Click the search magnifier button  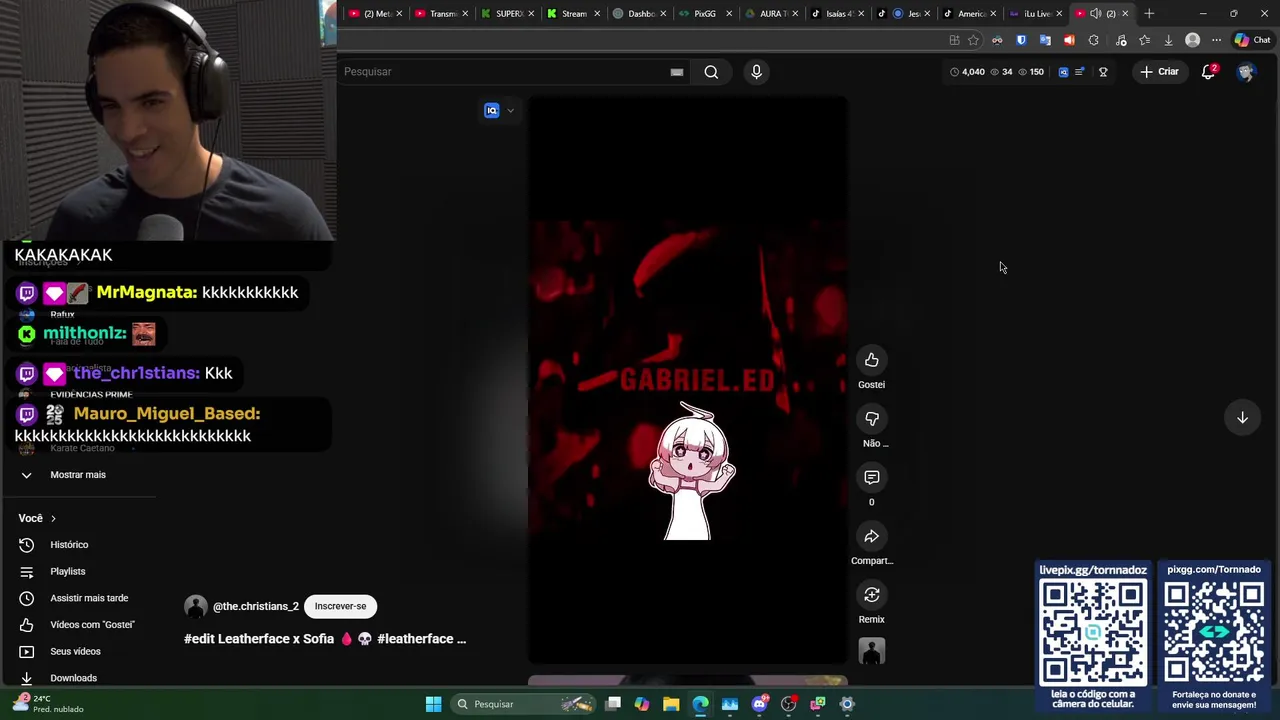point(711,72)
